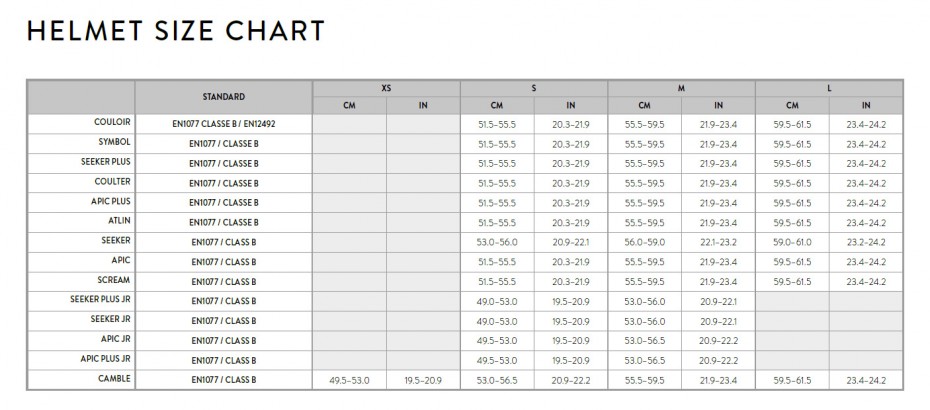This screenshot has height=410, width=930.
Task: Select the SEEKER PLUS JR row label
Action: tap(100, 300)
